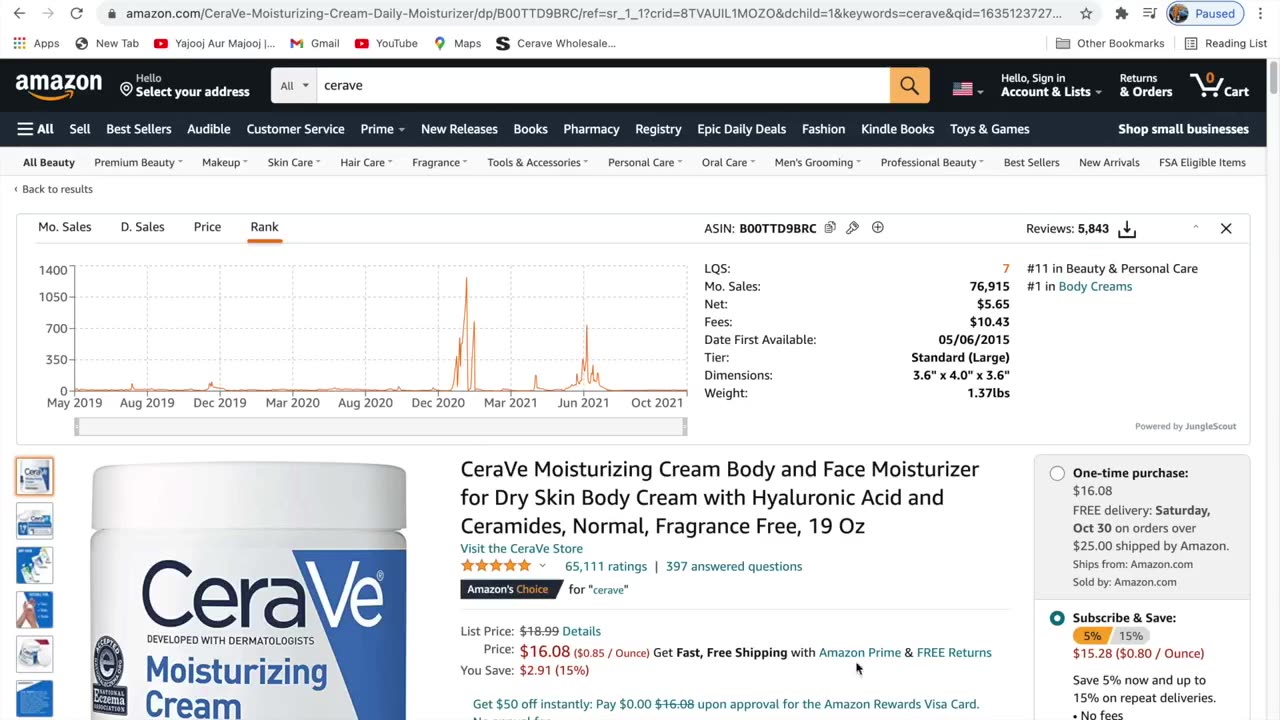Click into the cerave search field
Viewport: 1280px width, 720px height.
603,85
